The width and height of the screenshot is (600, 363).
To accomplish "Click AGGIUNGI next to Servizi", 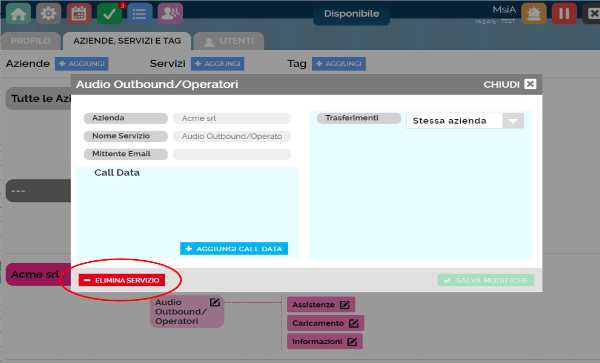I will click(x=218, y=64).
